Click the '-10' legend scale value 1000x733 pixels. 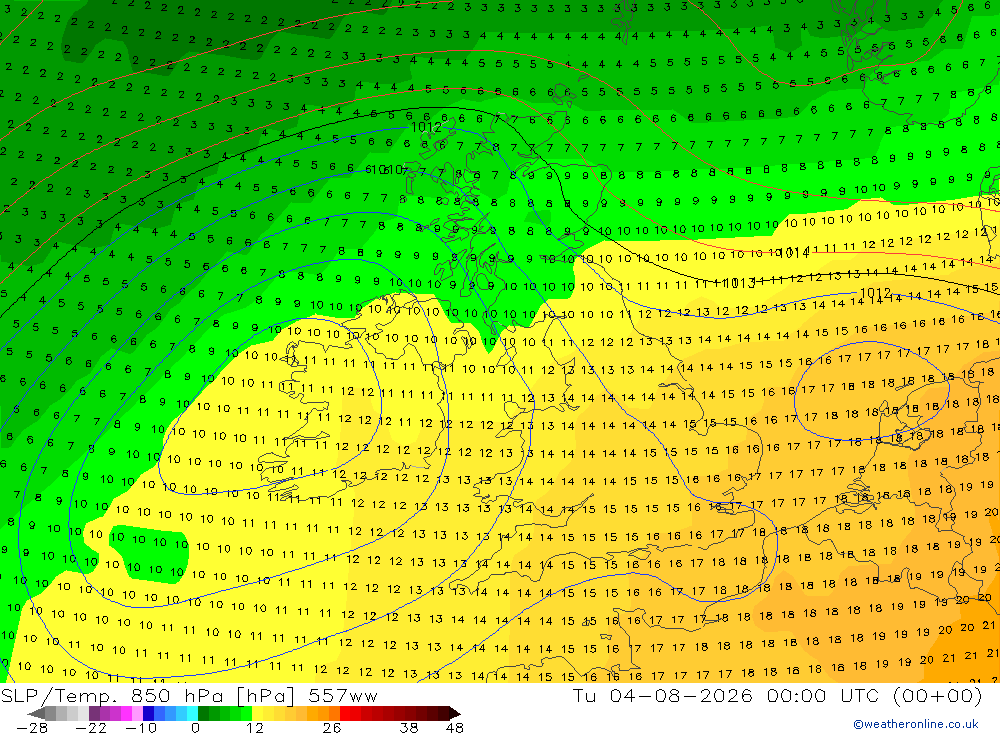[x=141, y=727]
